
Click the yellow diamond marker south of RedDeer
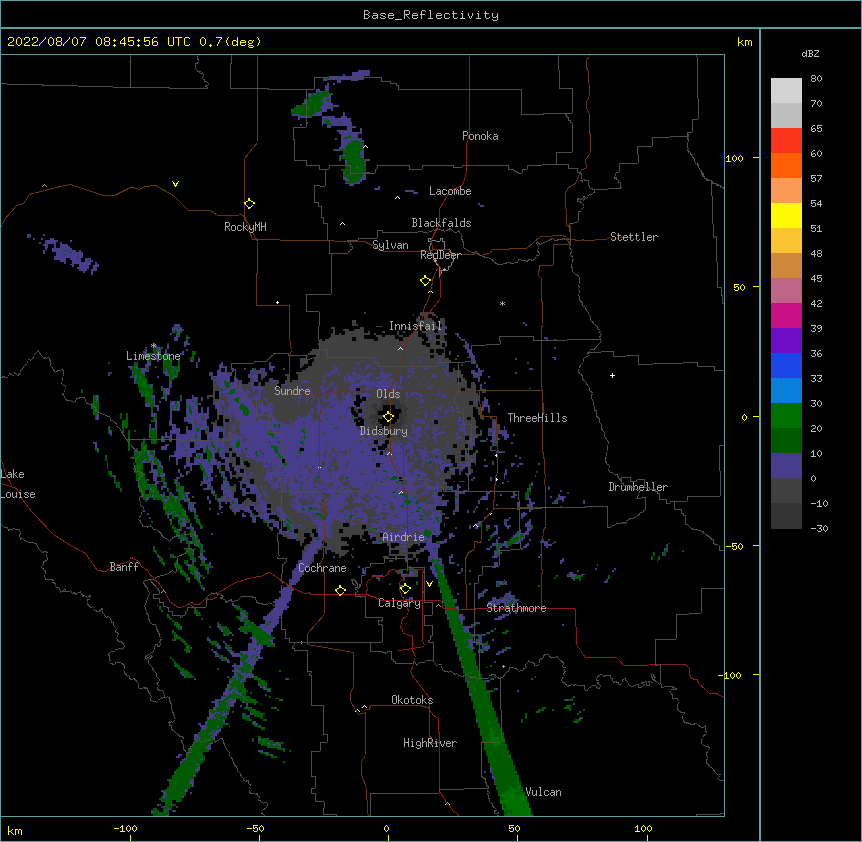426,281
